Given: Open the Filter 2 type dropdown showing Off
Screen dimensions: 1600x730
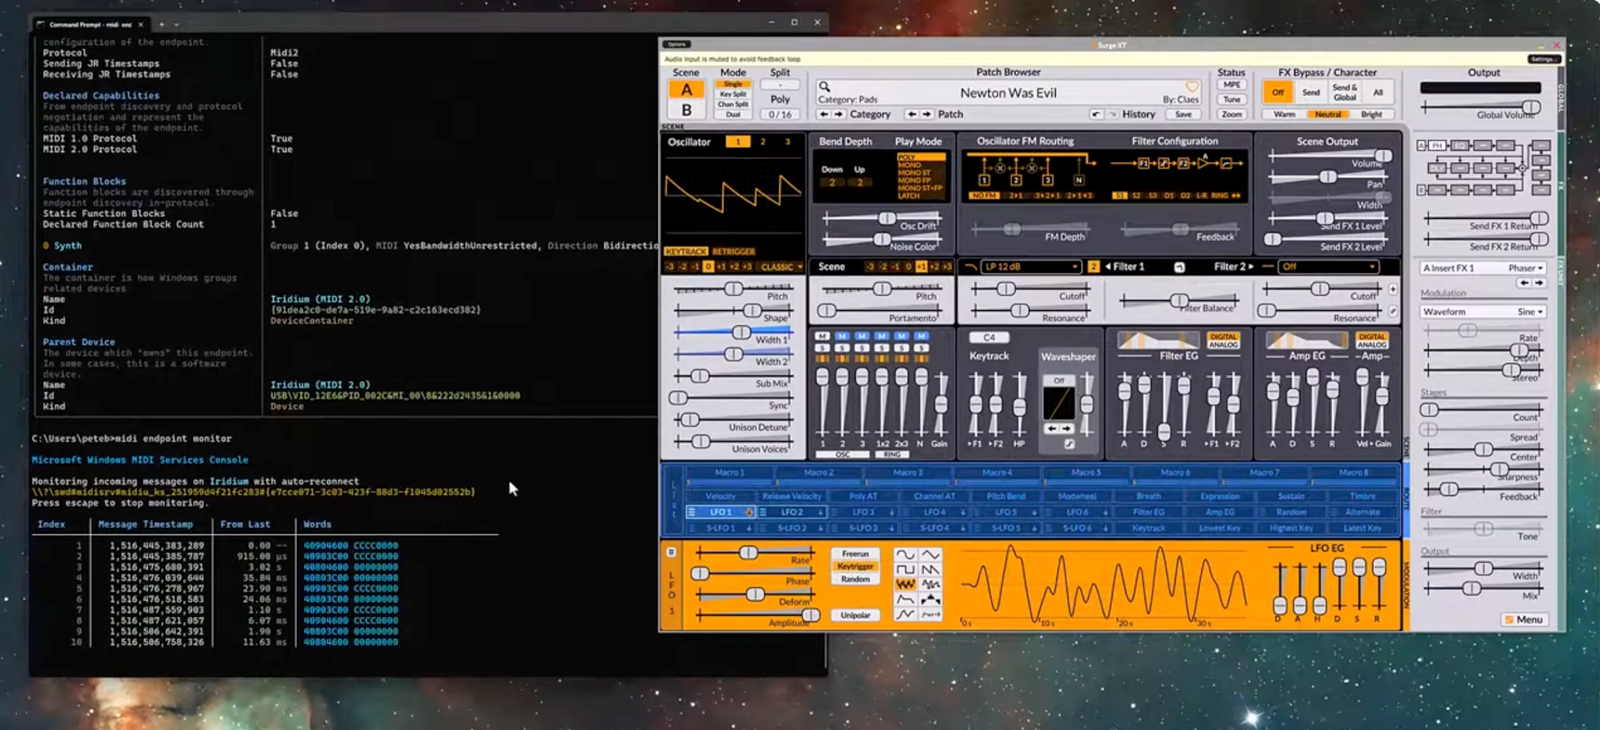Looking at the screenshot, I should coord(1328,267).
